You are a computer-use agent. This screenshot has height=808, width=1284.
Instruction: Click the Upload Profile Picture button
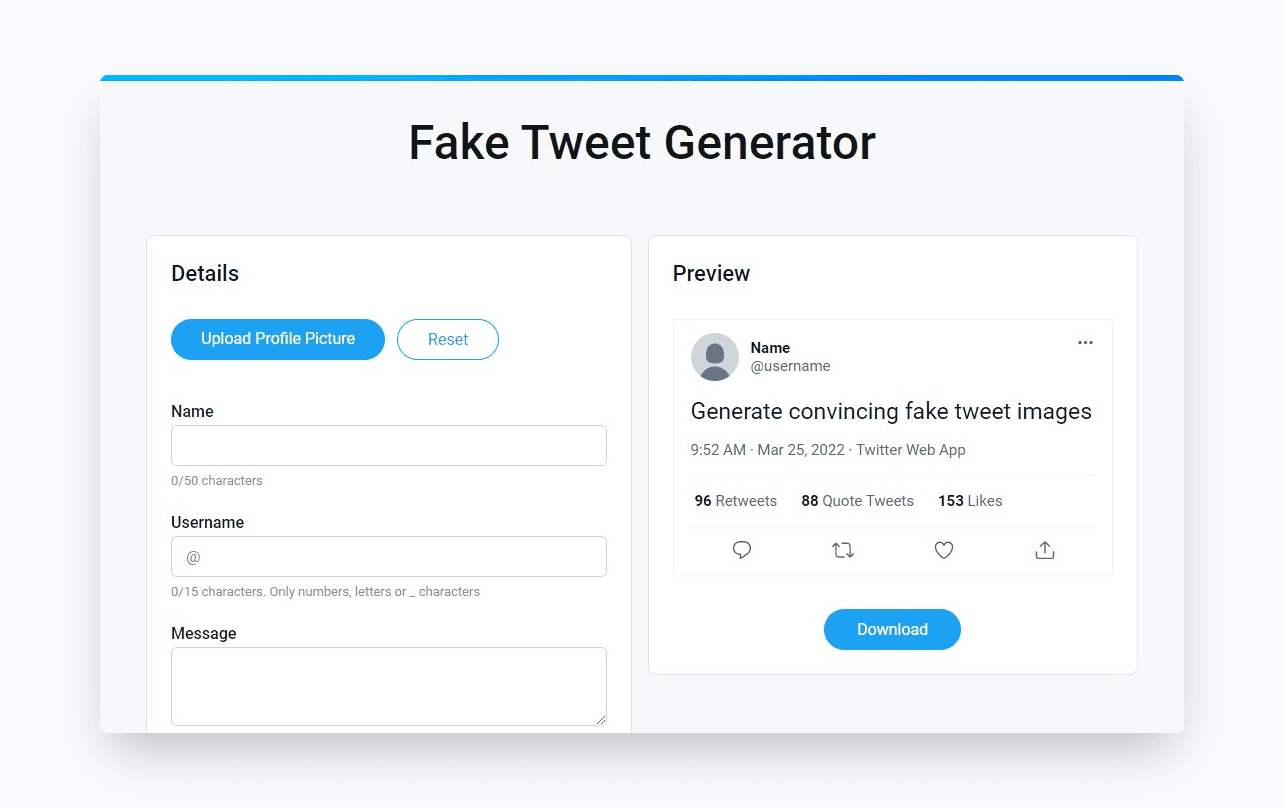point(278,339)
